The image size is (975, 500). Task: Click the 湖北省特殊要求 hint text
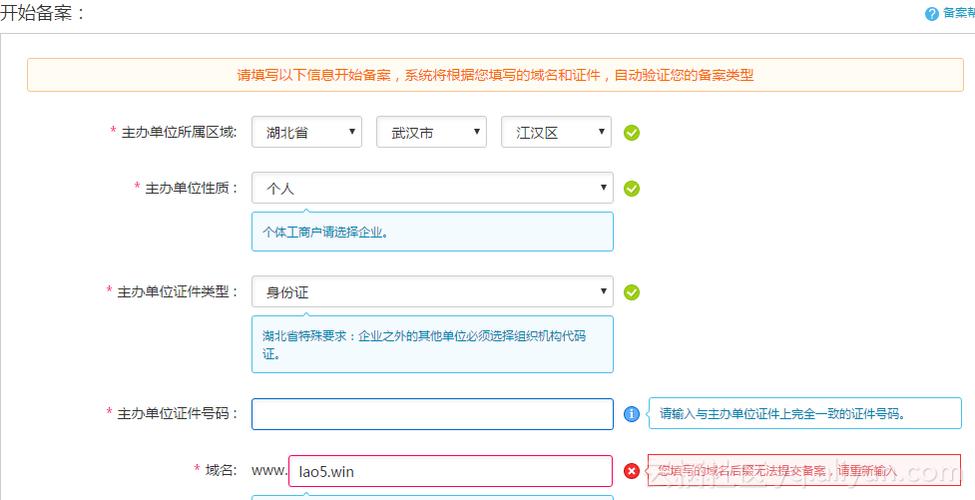[424, 345]
